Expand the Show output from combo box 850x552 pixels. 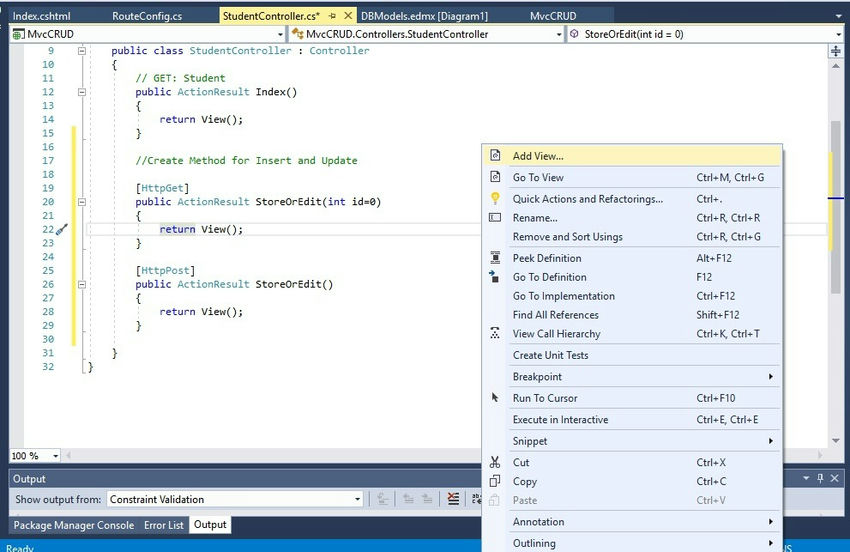coord(357,499)
